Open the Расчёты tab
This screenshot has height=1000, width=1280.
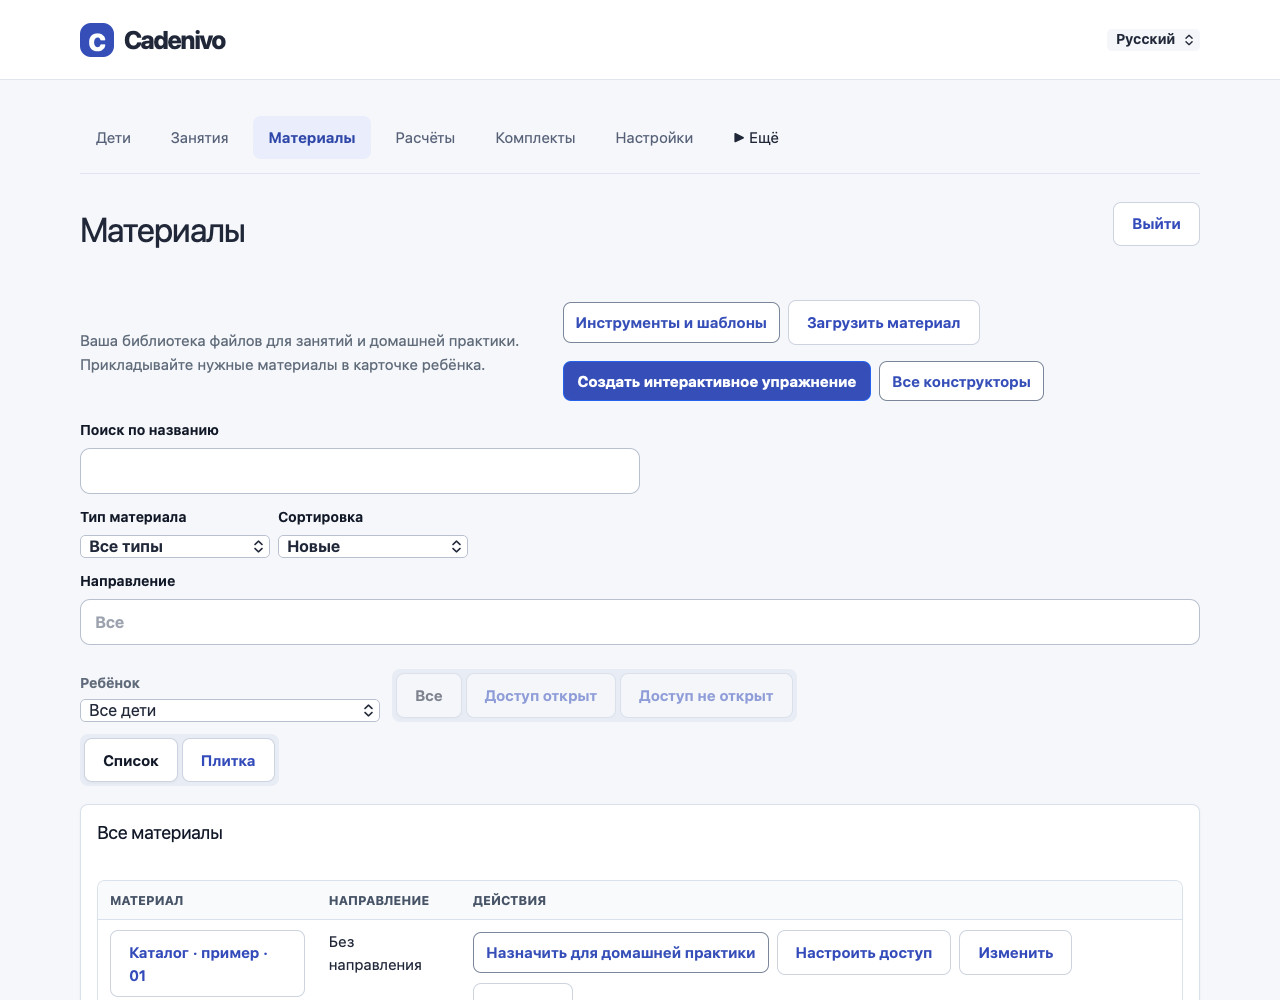pos(425,138)
